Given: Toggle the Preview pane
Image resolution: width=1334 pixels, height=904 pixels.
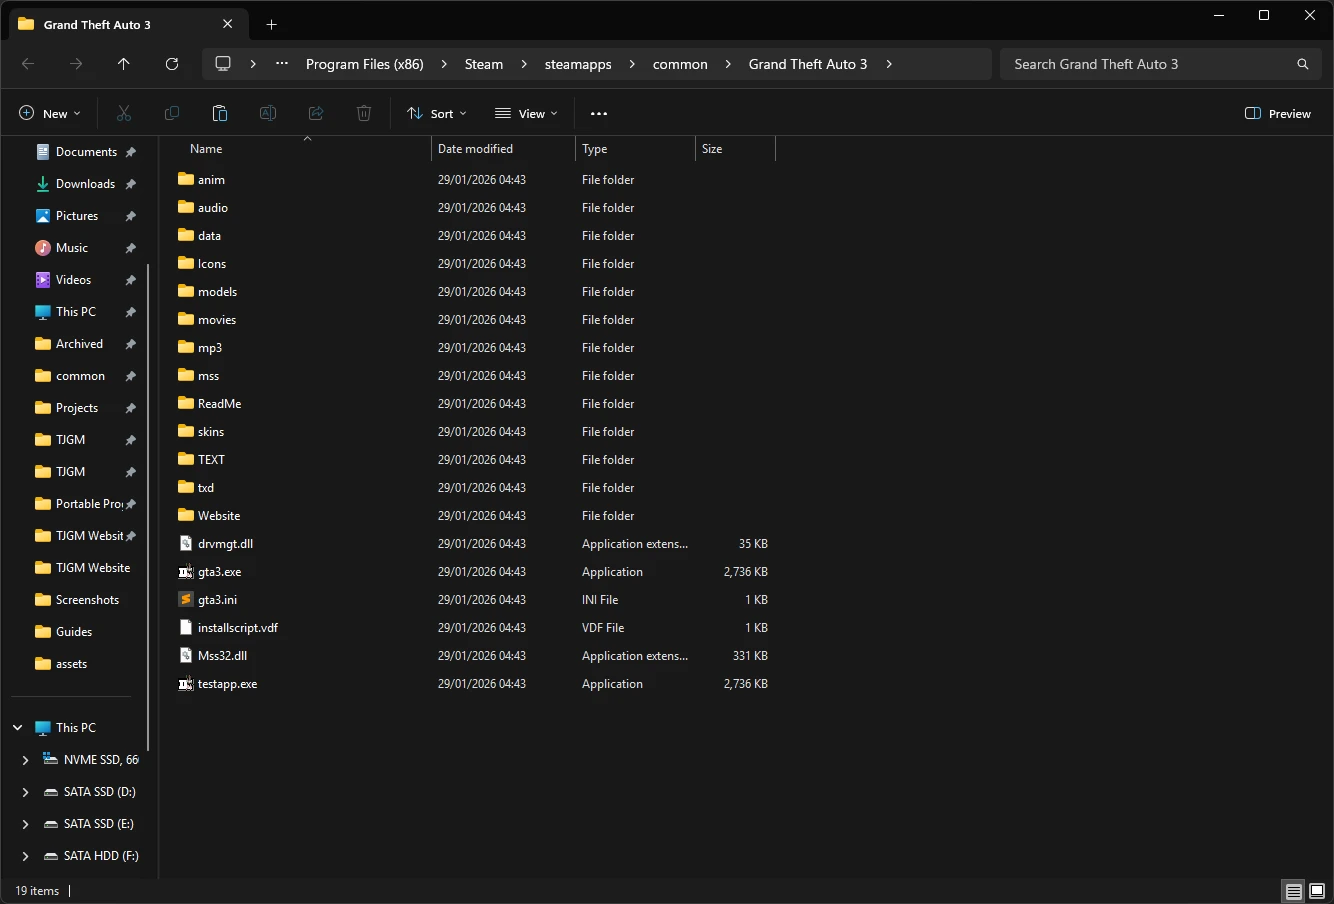Looking at the screenshot, I should 1278,113.
